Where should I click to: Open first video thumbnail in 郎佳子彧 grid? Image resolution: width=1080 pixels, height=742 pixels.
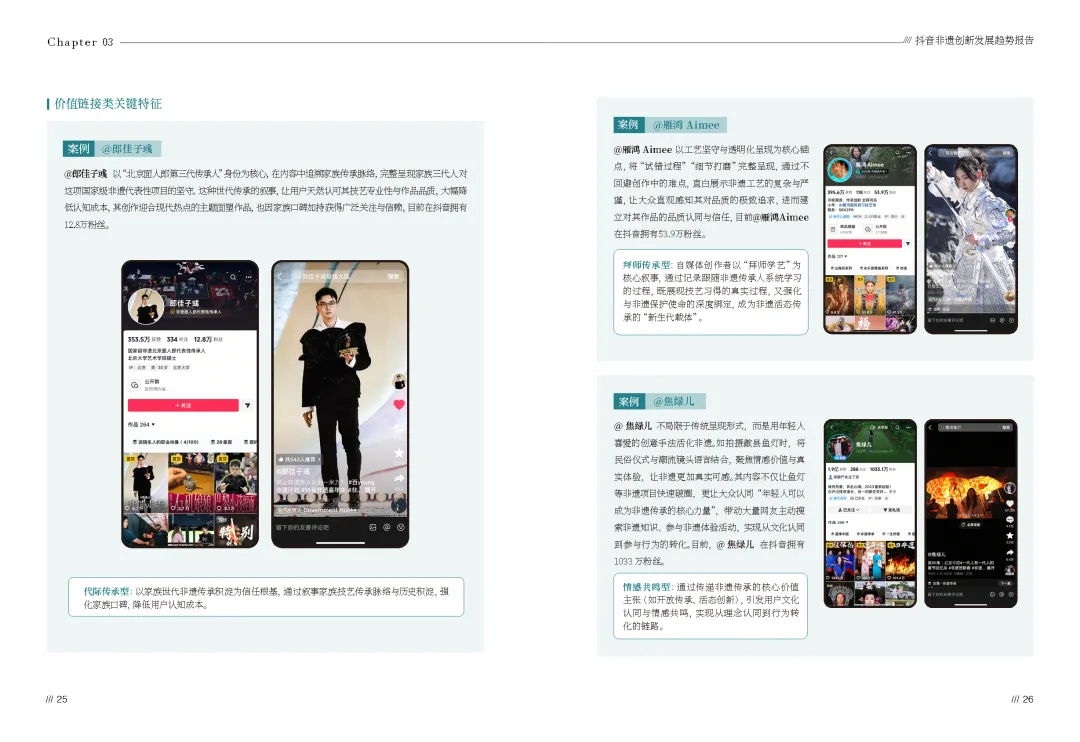click(x=145, y=482)
